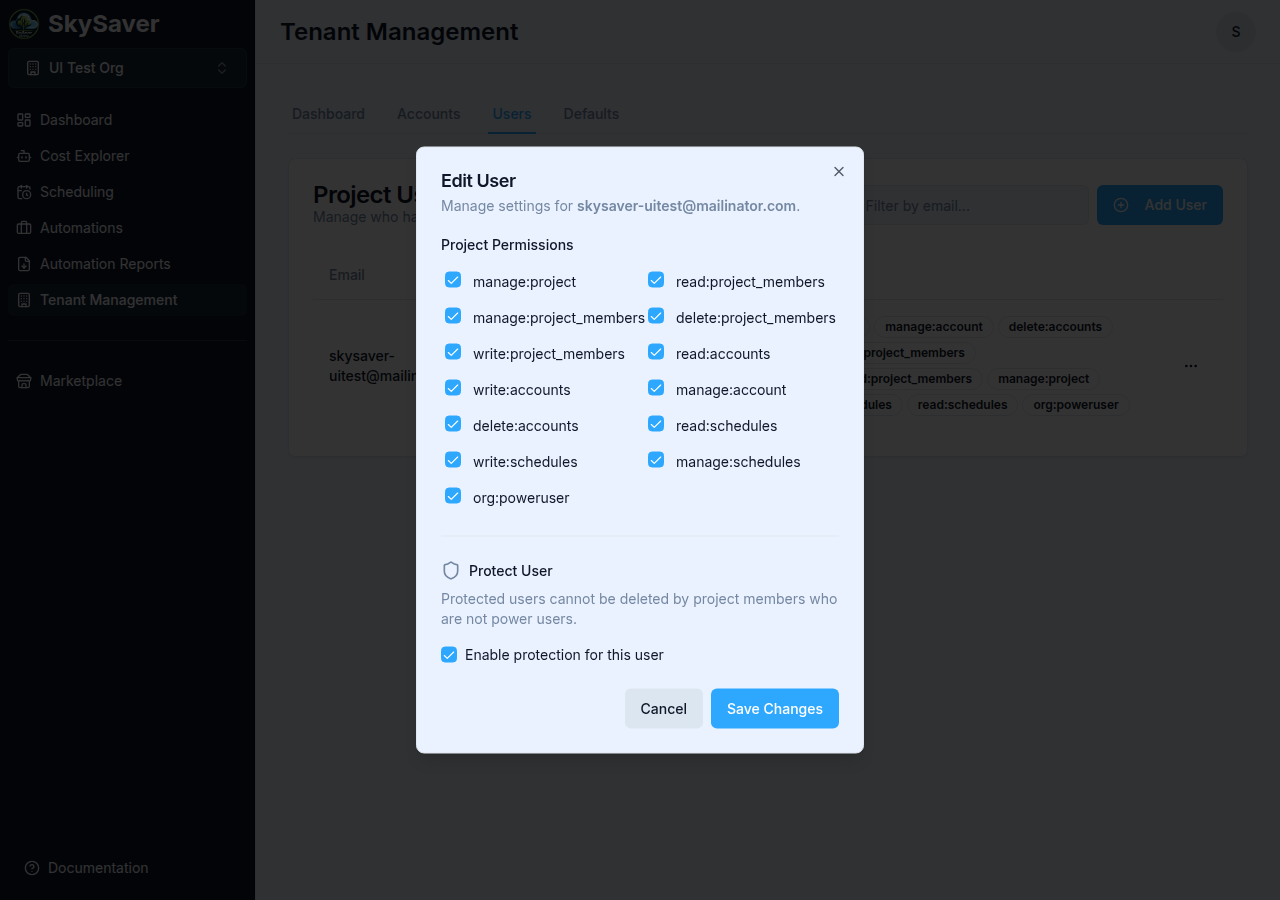This screenshot has width=1280, height=900.
Task: Uncheck the write:accounts permission
Action: pos(453,388)
